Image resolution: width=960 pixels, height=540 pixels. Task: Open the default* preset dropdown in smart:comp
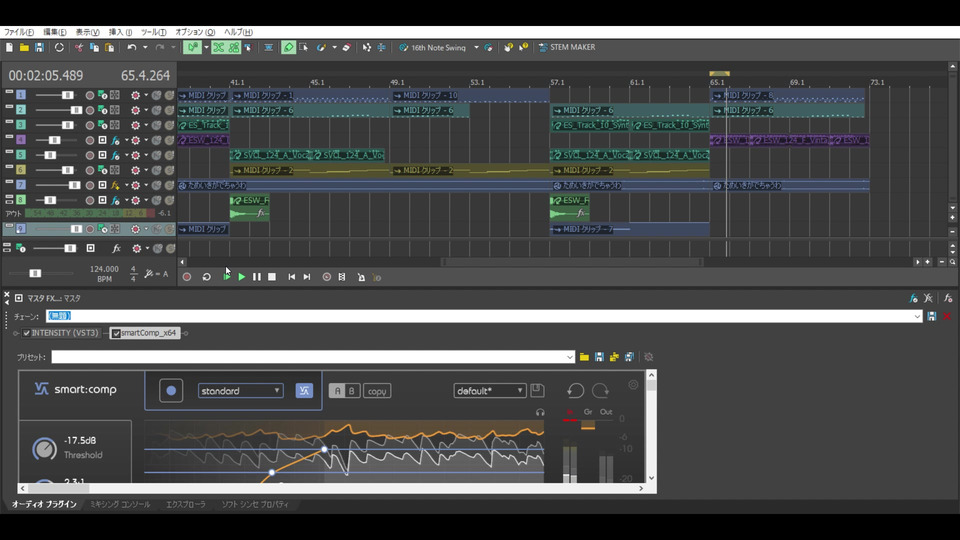tap(489, 391)
